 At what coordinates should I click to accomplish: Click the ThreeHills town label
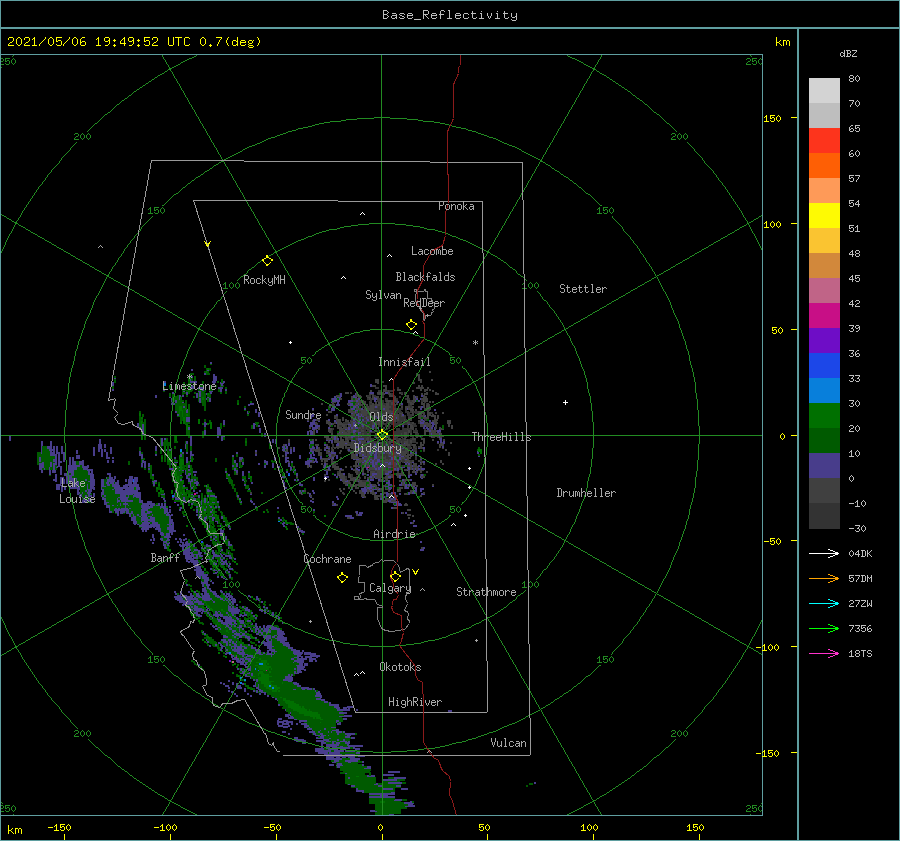[x=502, y=437]
